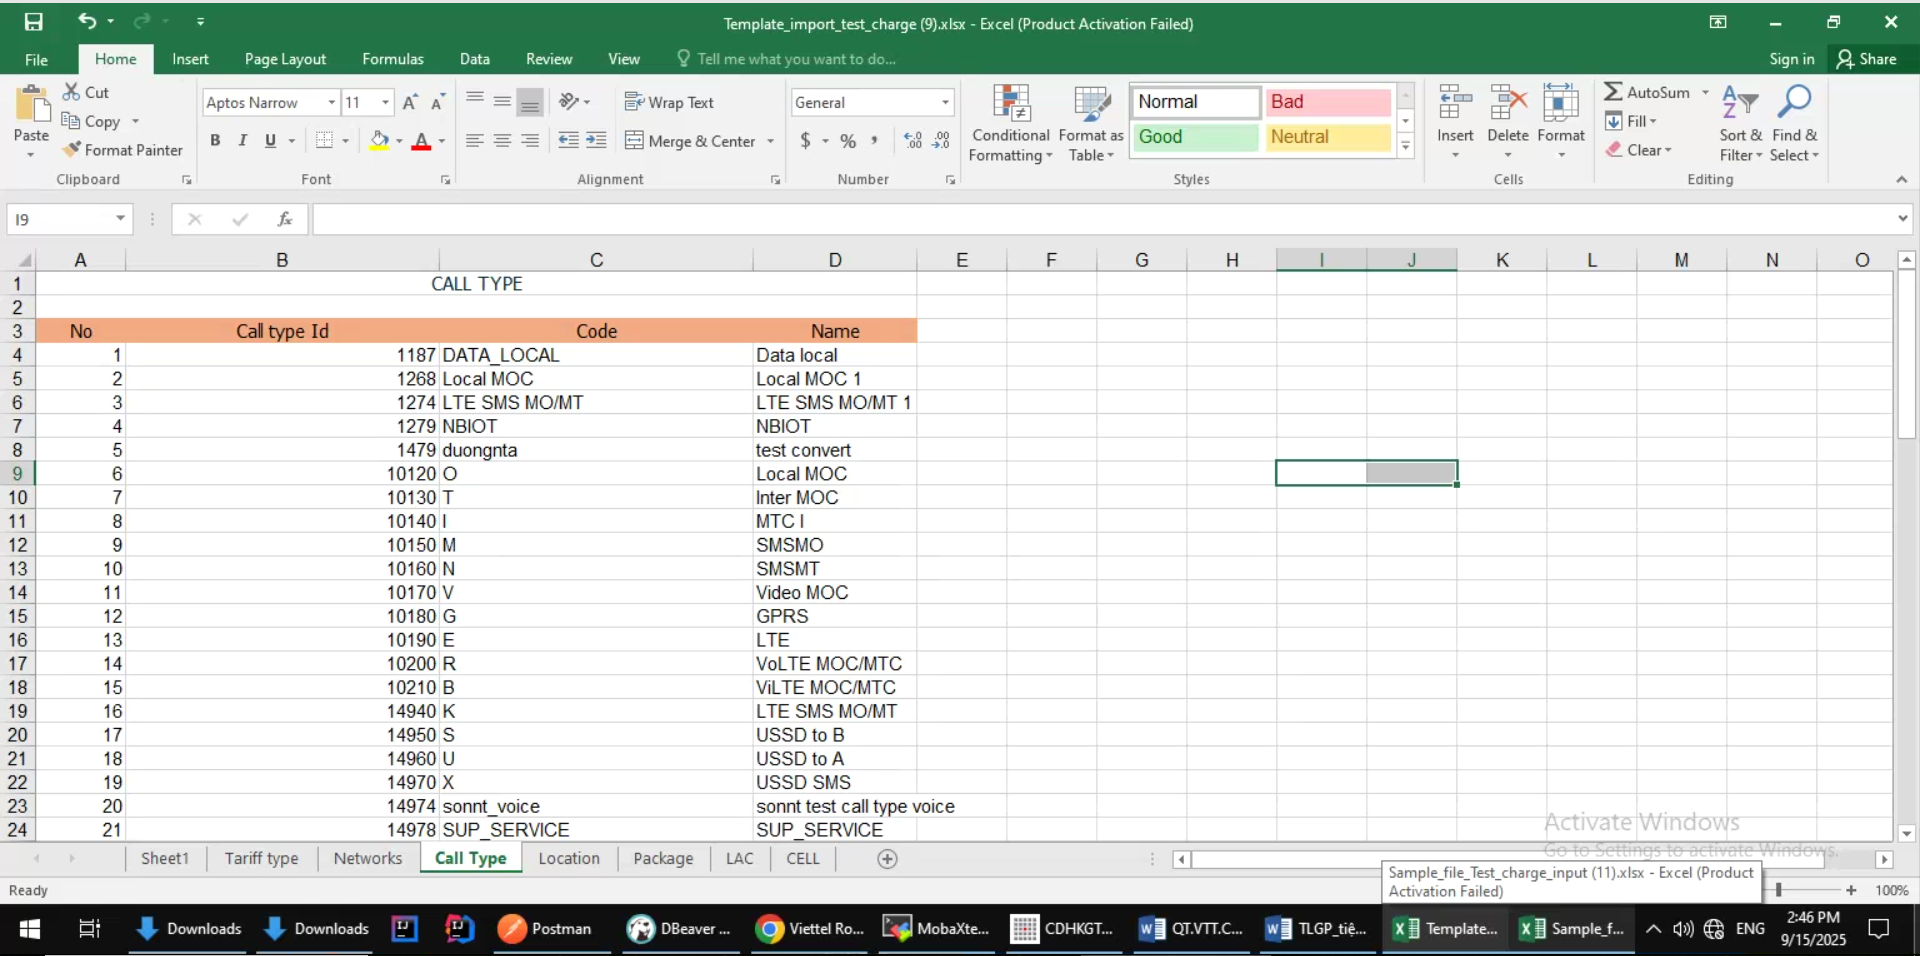Viewport: 1920px width, 956px height.
Task: Click Sign in link
Action: coord(1791,59)
